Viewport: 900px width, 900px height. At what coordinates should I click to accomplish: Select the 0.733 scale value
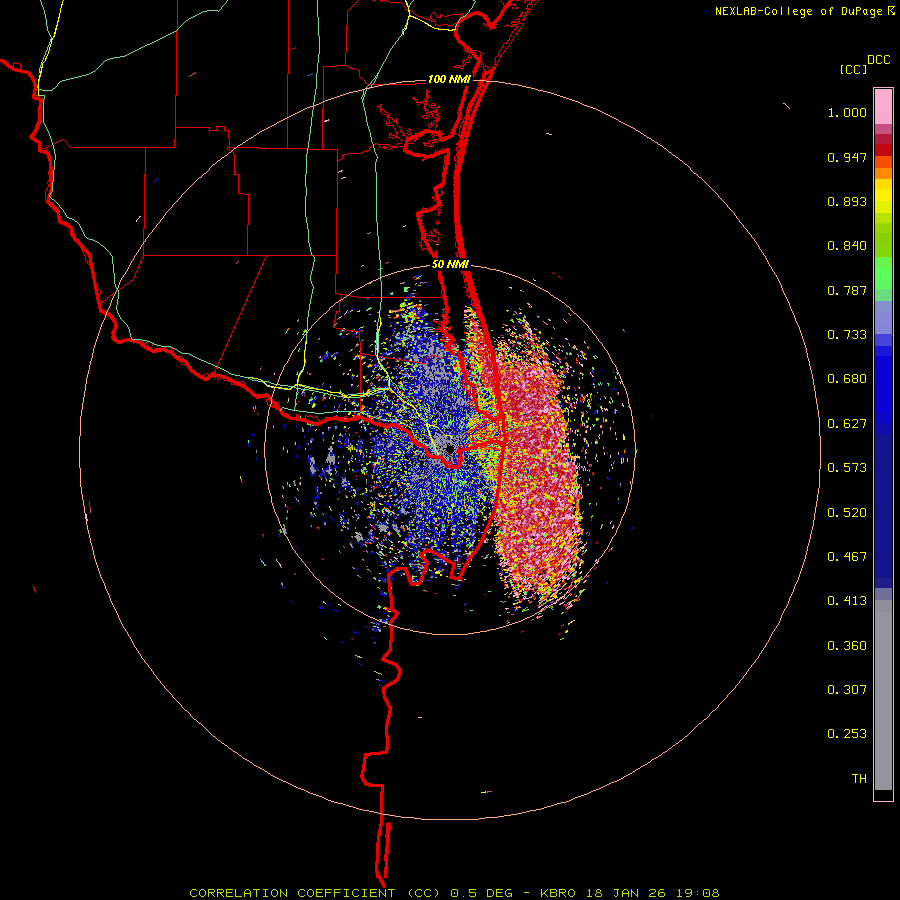click(x=847, y=335)
